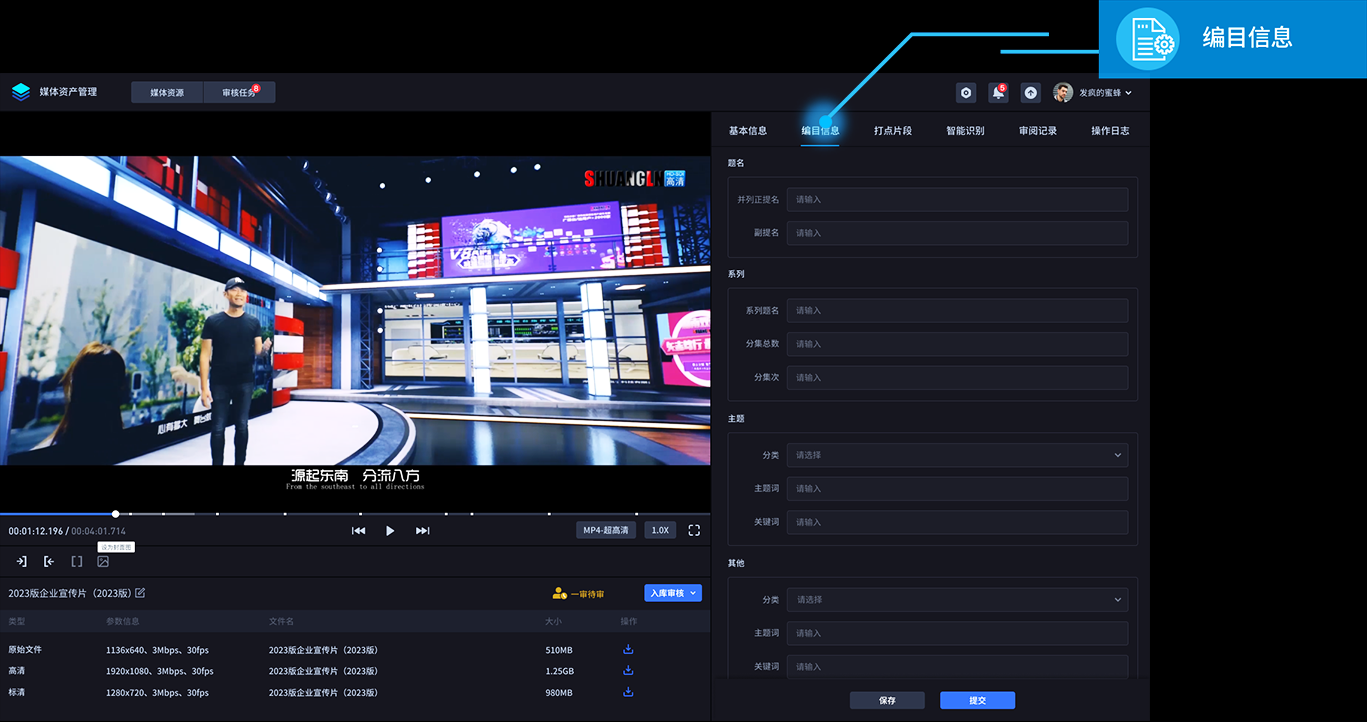
Task: Download the 1.25GB 高清 file
Action: [x=628, y=671]
